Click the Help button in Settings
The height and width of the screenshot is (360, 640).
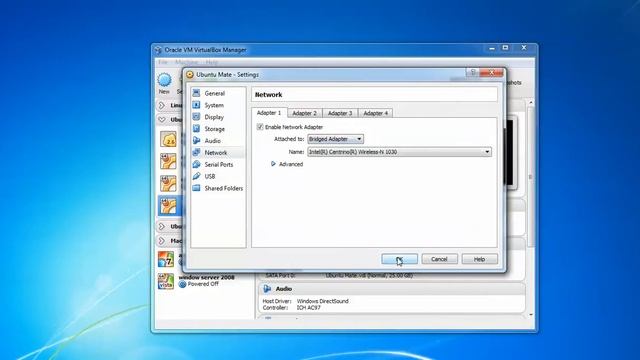pos(479,259)
